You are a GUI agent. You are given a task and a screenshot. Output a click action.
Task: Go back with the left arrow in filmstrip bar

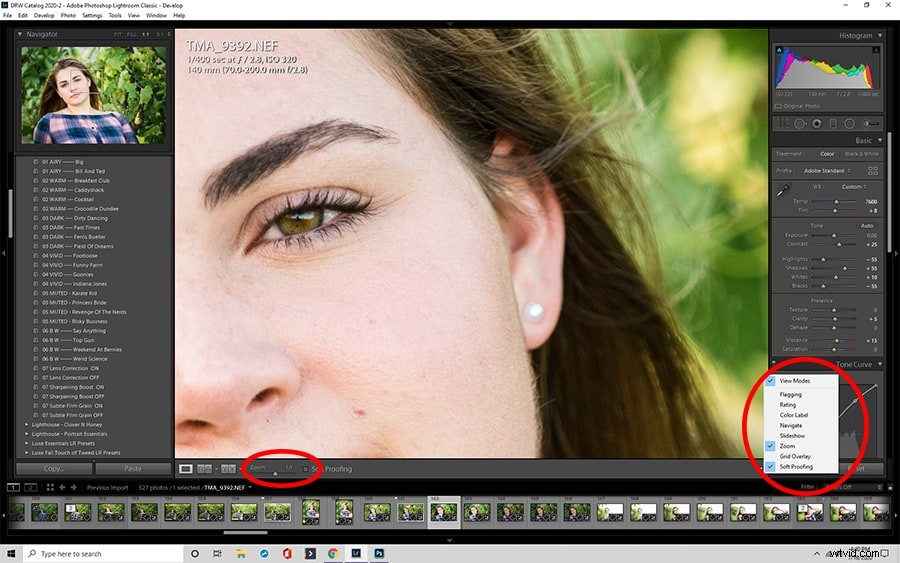[62, 487]
